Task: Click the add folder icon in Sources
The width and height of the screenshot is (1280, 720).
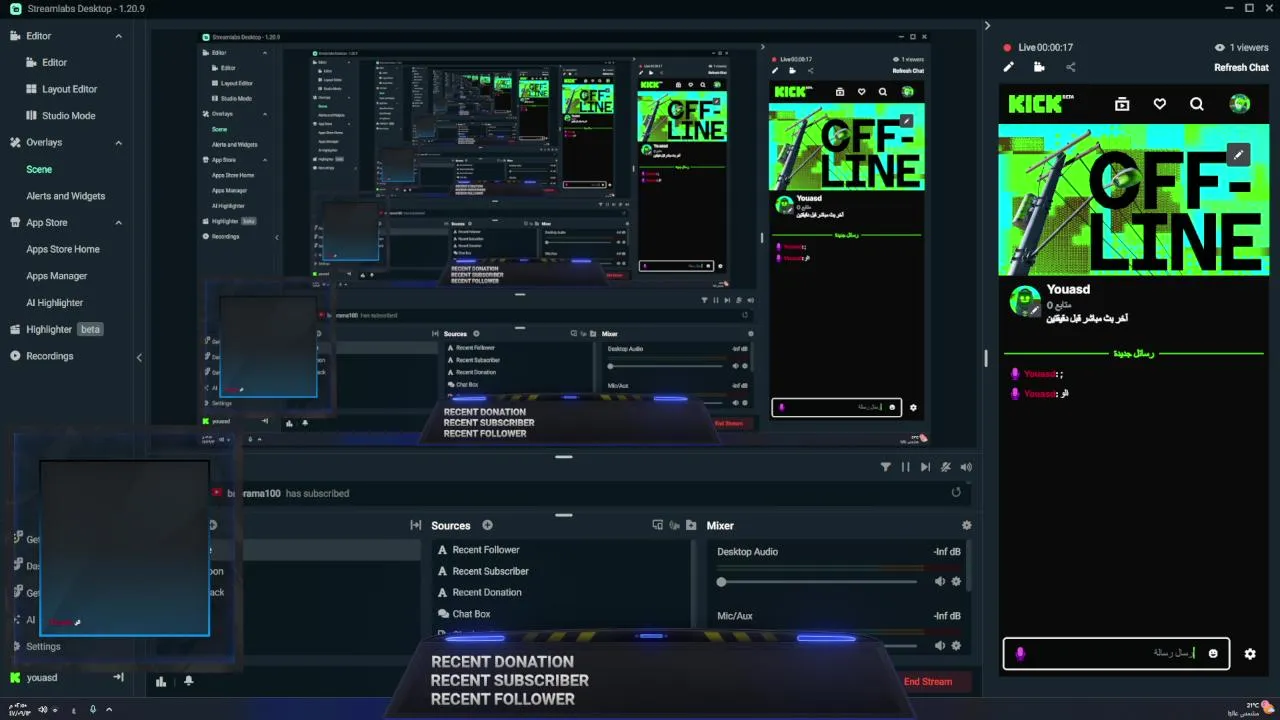Action: [690, 525]
